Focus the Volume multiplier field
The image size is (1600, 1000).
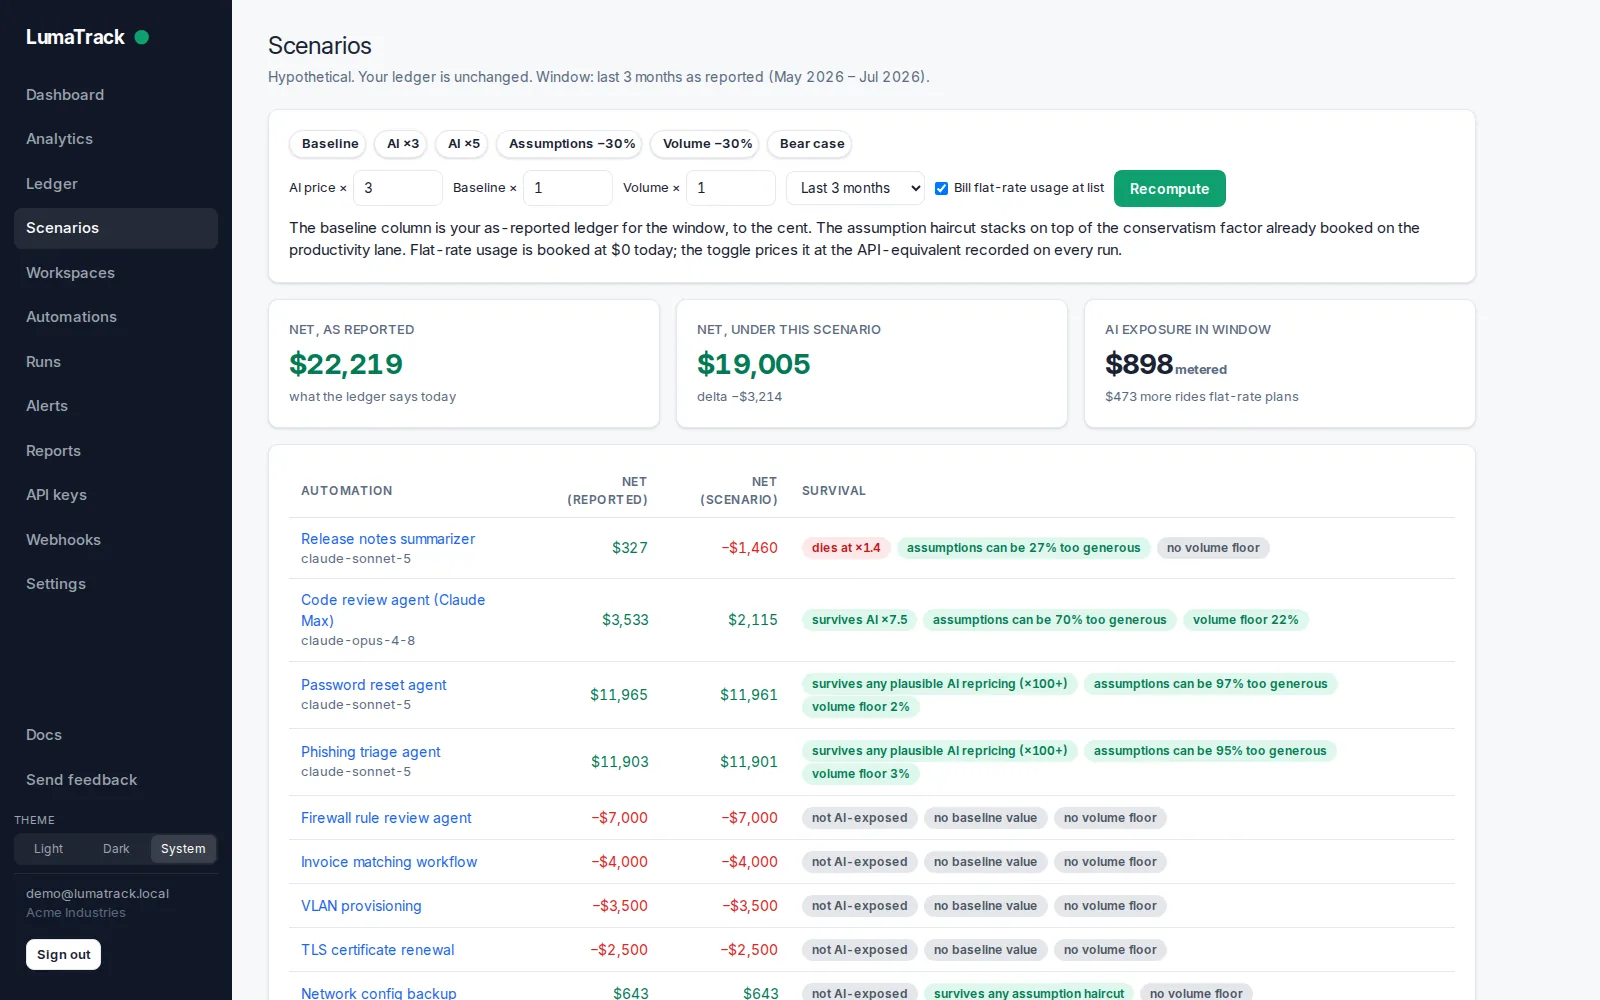pos(730,188)
